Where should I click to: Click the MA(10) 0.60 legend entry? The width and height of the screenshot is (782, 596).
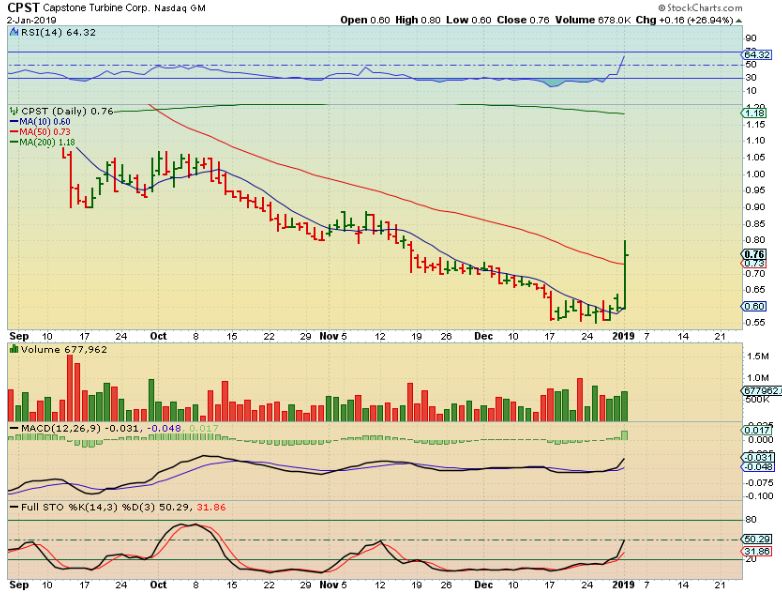point(40,122)
